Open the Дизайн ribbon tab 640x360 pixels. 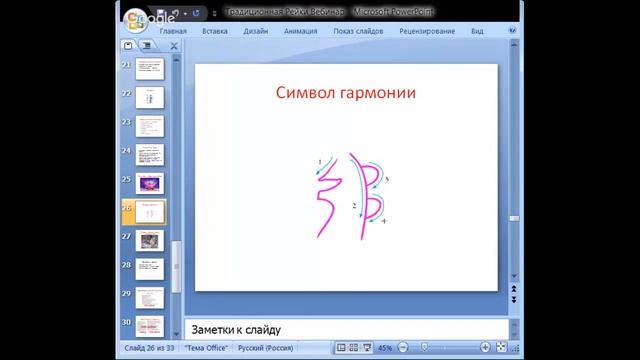coord(256,31)
